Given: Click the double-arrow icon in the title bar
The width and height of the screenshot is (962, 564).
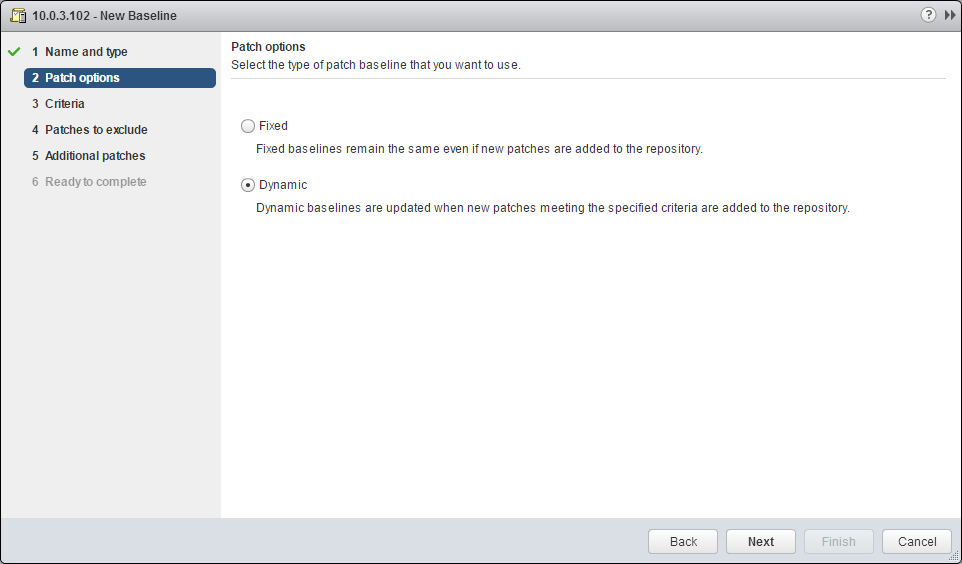Looking at the screenshot, I should pos(950,15).
